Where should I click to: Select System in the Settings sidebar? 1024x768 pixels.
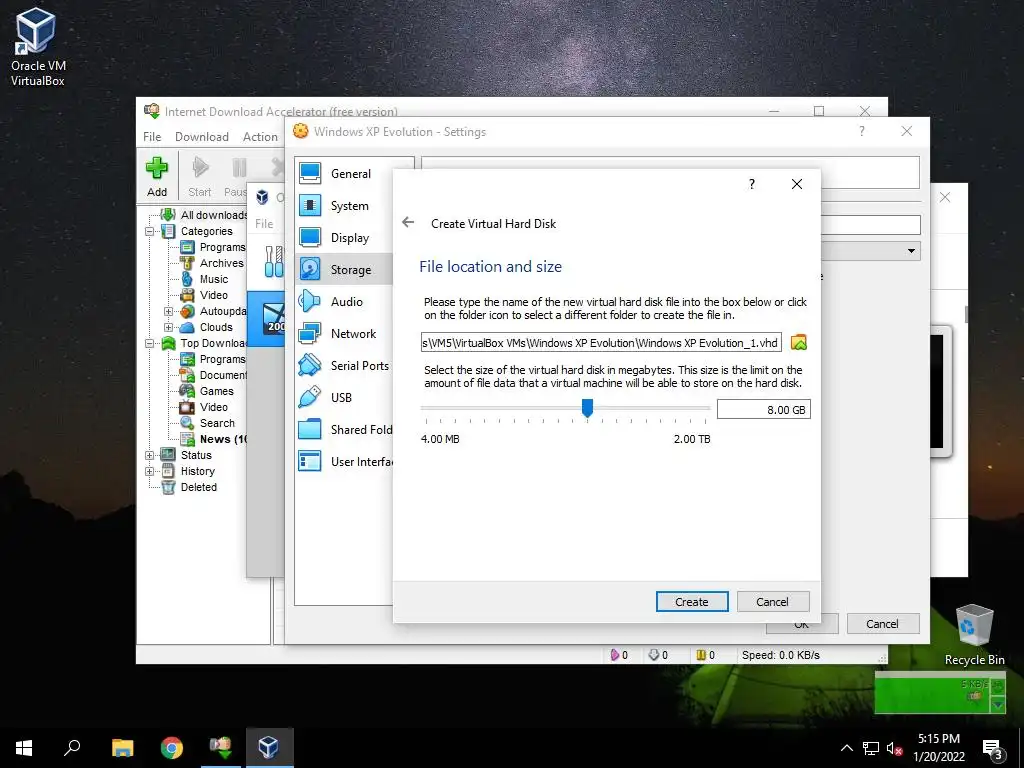344,206
